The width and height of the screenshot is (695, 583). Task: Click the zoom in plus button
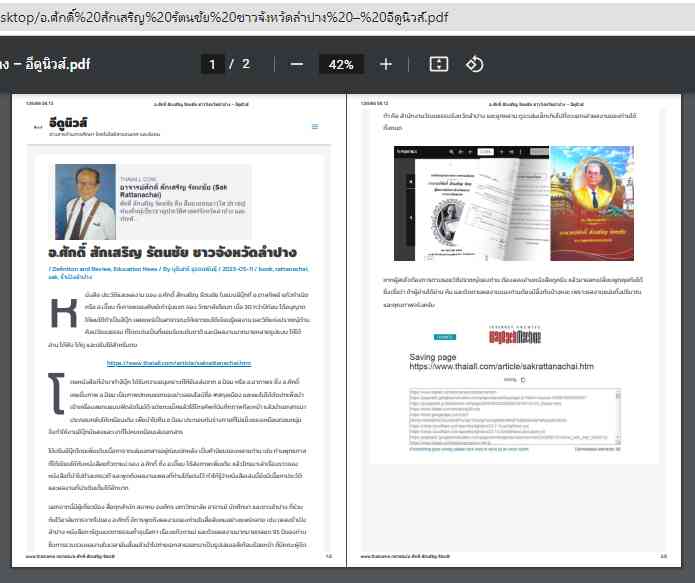click(386, 64)
